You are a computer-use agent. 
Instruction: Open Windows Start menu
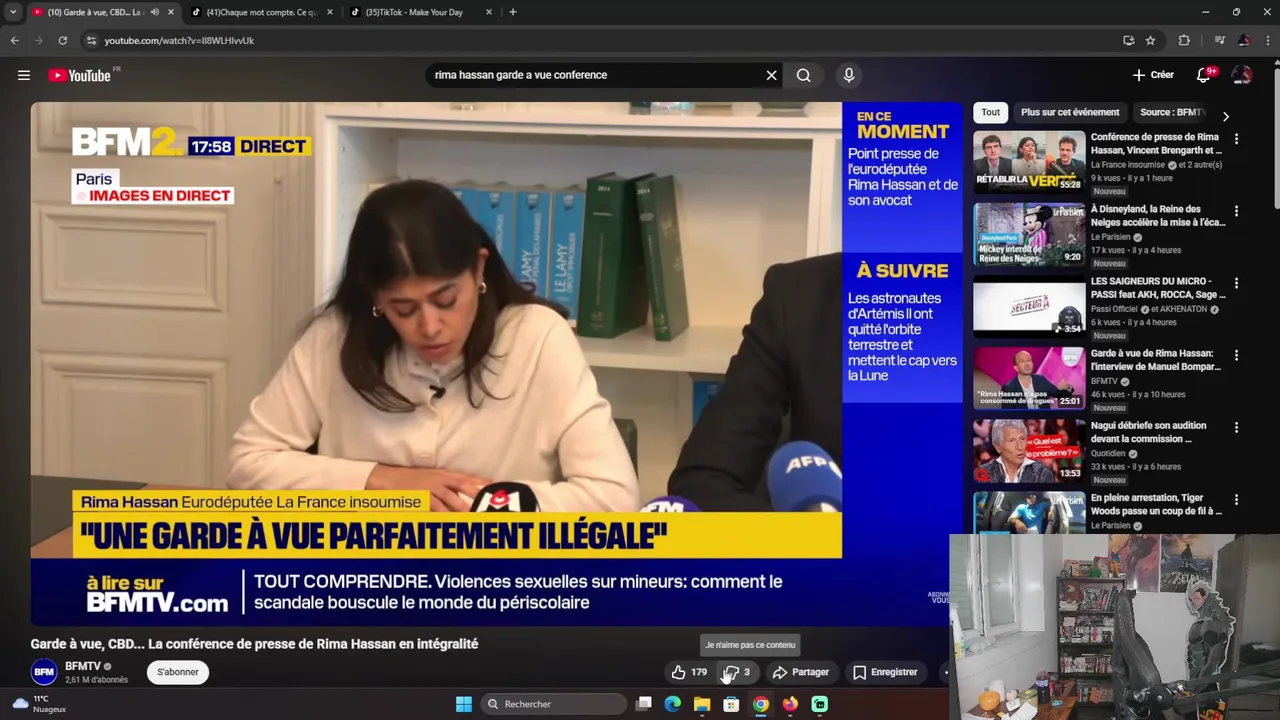coord(464,704)
